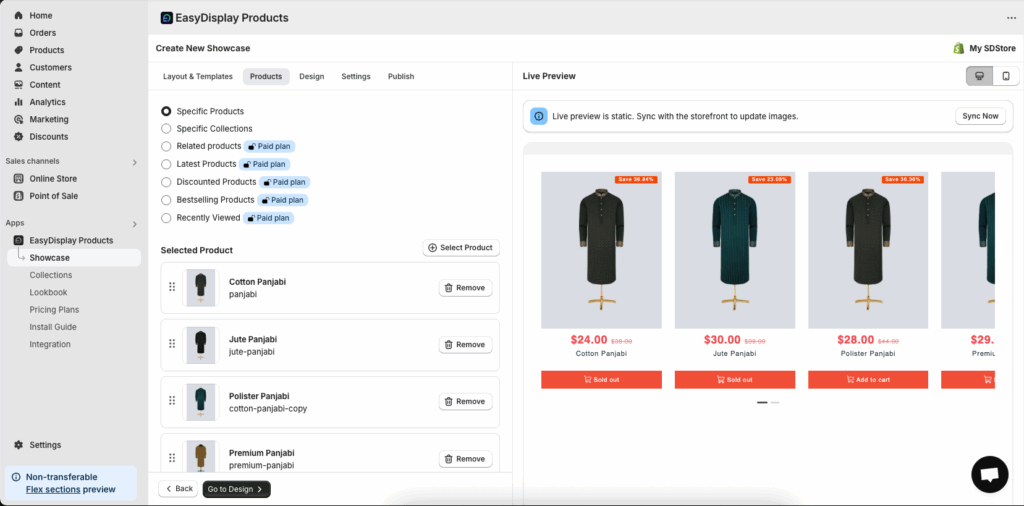Select the Specific Products radio option
The height and width of the screenshot is (506, 1024).
point(166,112)
